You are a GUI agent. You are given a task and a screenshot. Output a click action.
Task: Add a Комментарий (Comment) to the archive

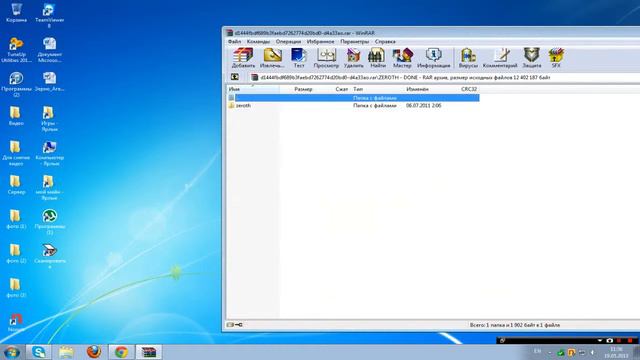coord(500,58)
